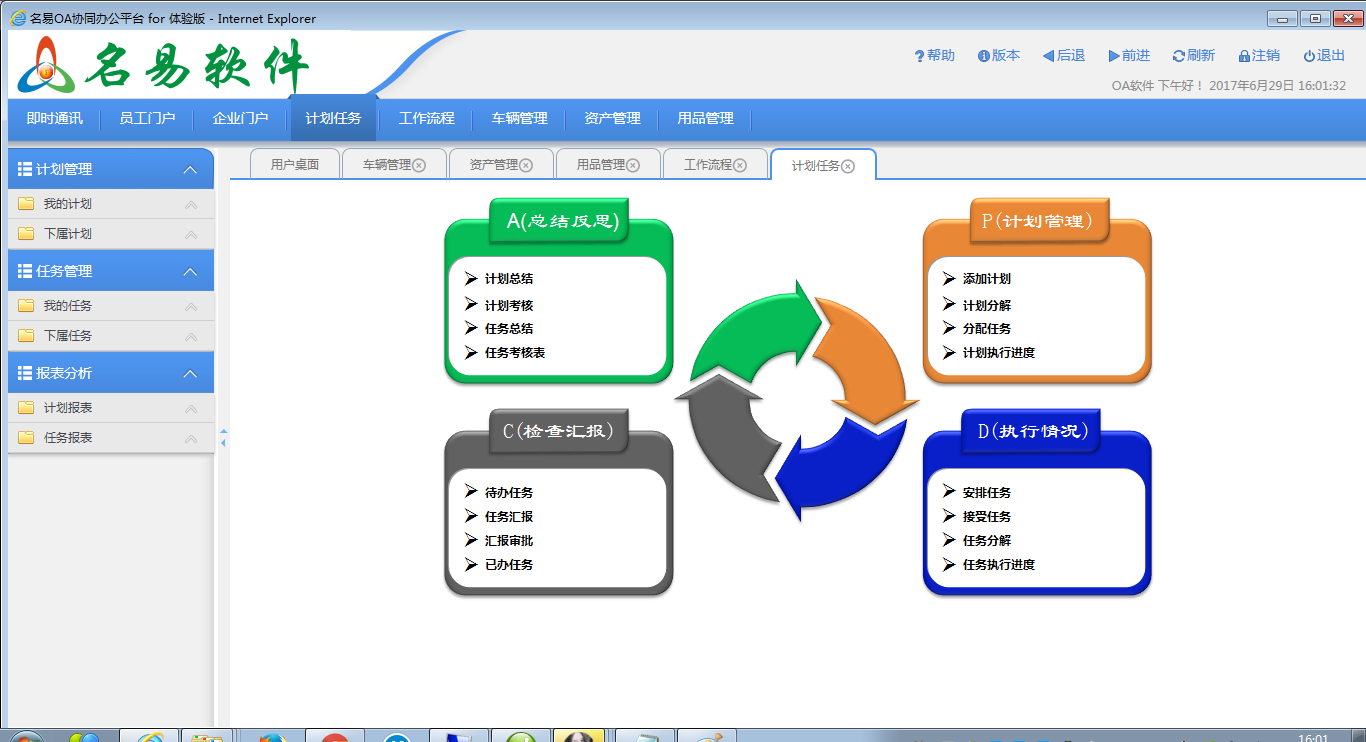Open the 我的计划 folder in the sidebar

70,202
